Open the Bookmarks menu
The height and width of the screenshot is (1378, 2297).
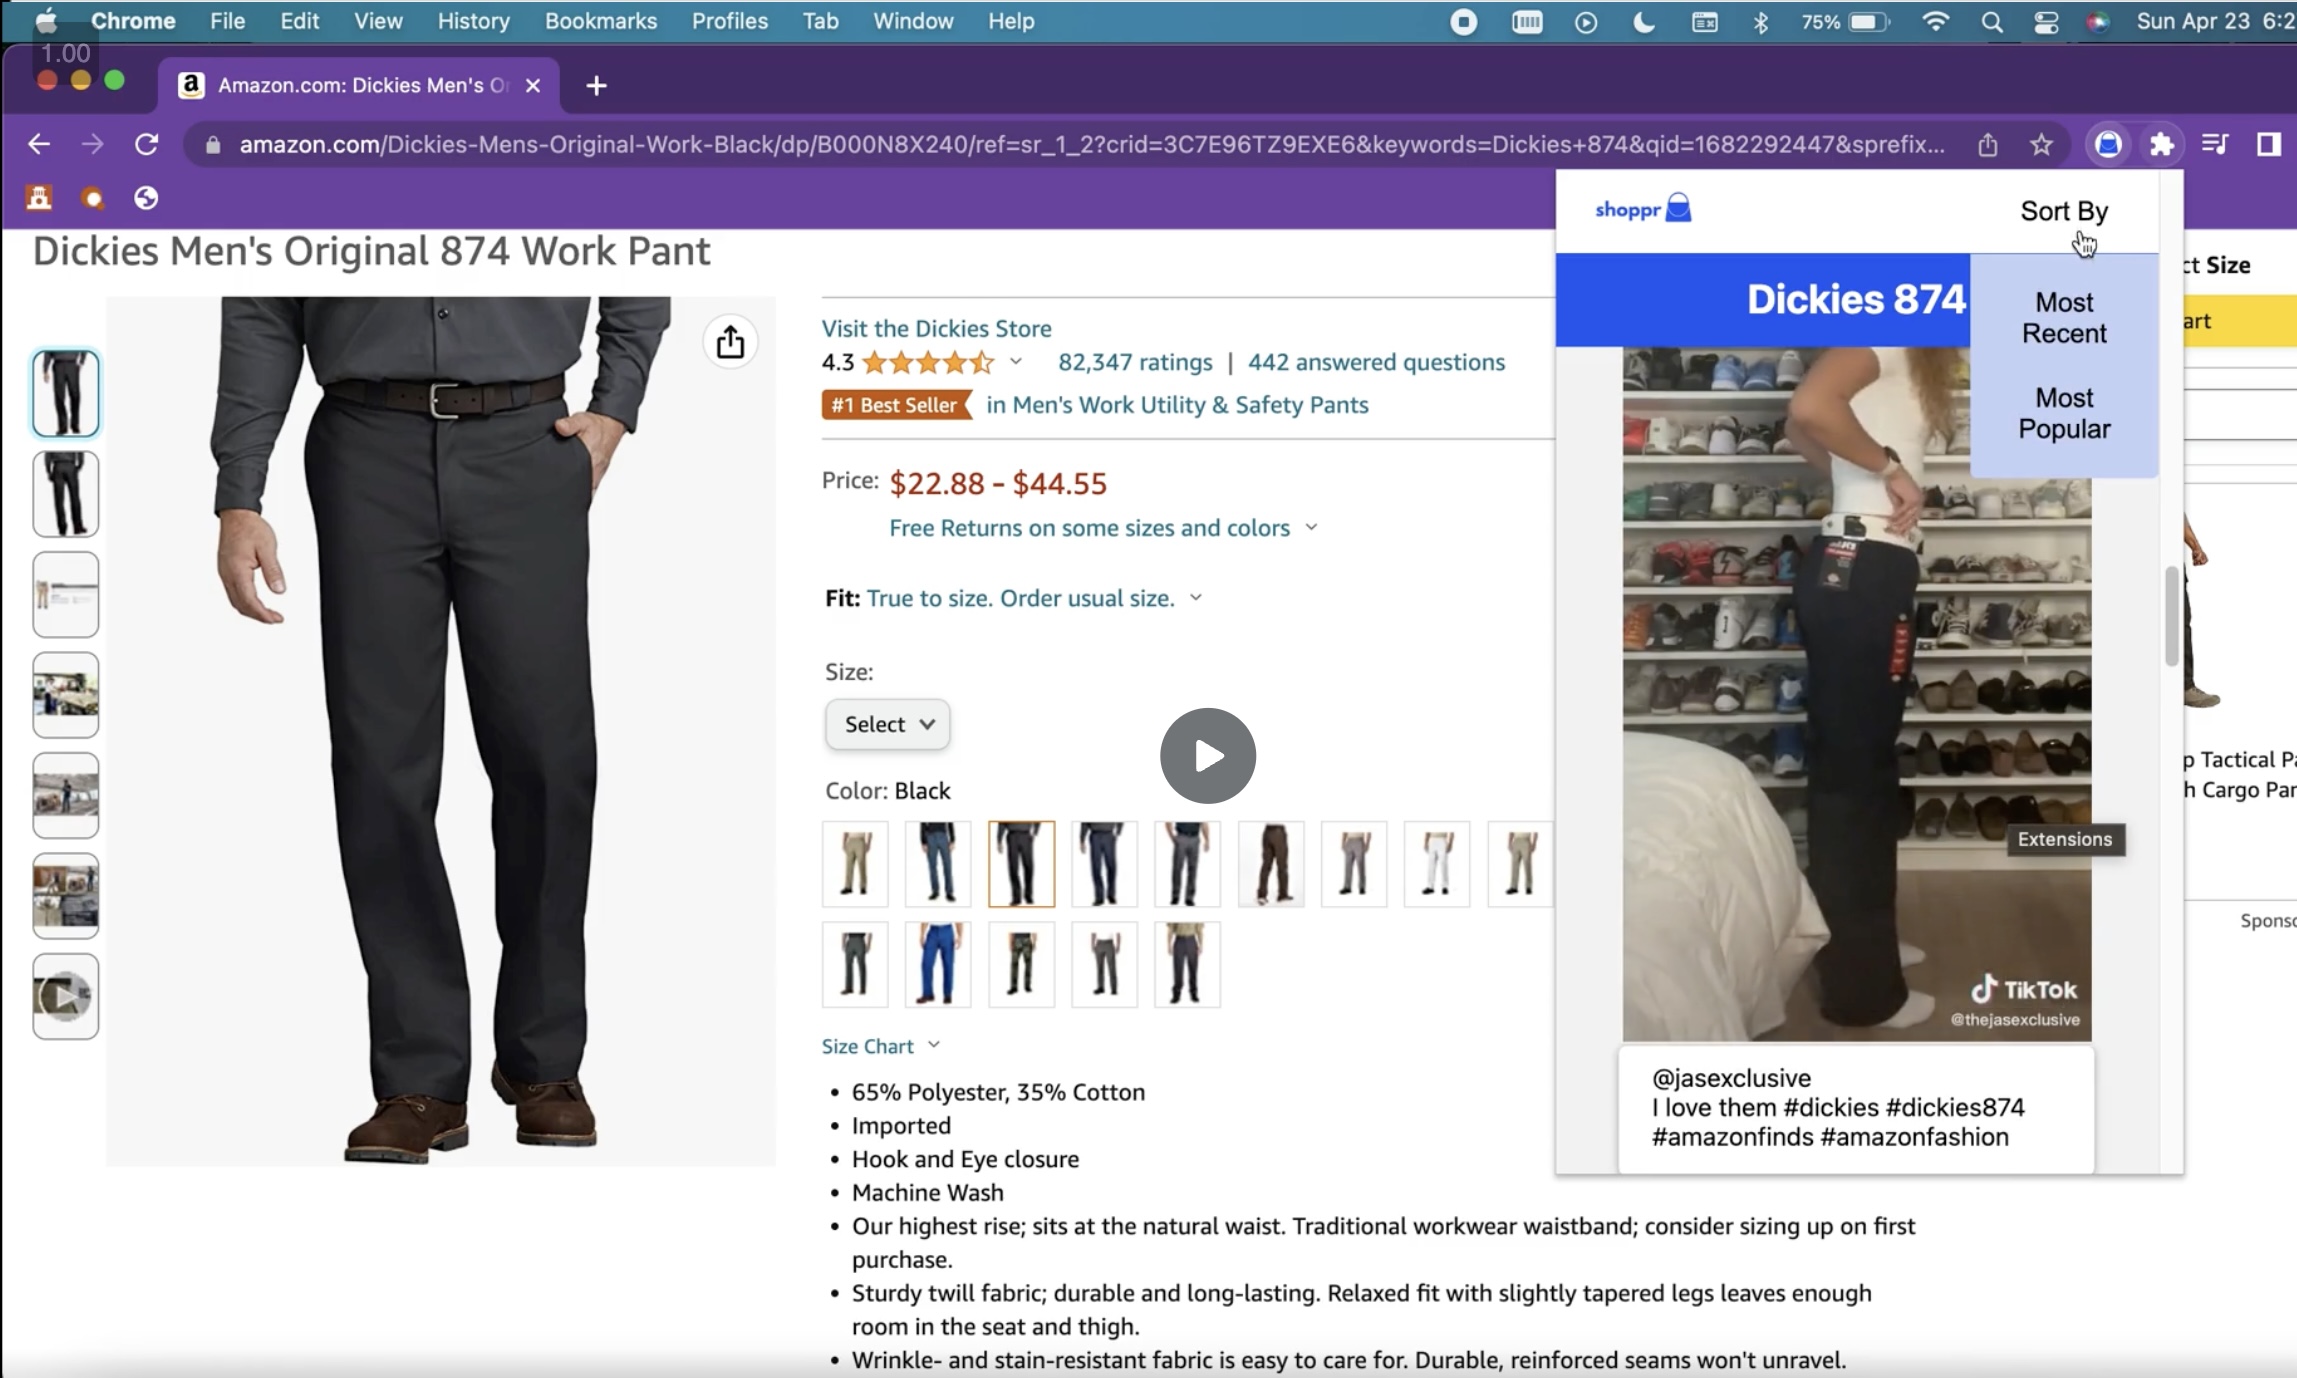pyautogui.click(x=600, y=21)
